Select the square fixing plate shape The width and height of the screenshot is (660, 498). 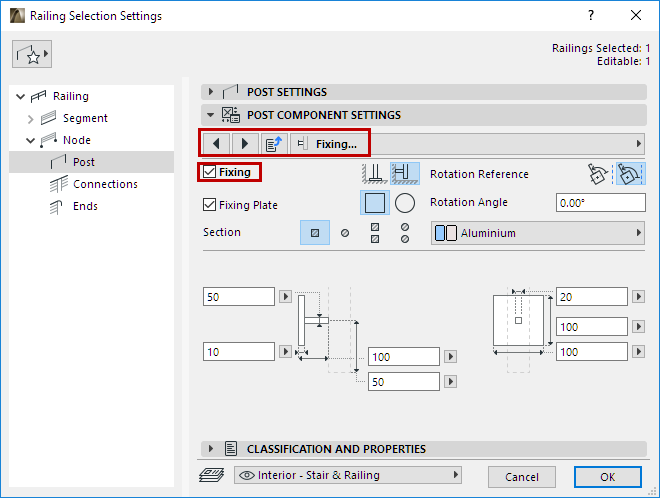coord(375,203)
